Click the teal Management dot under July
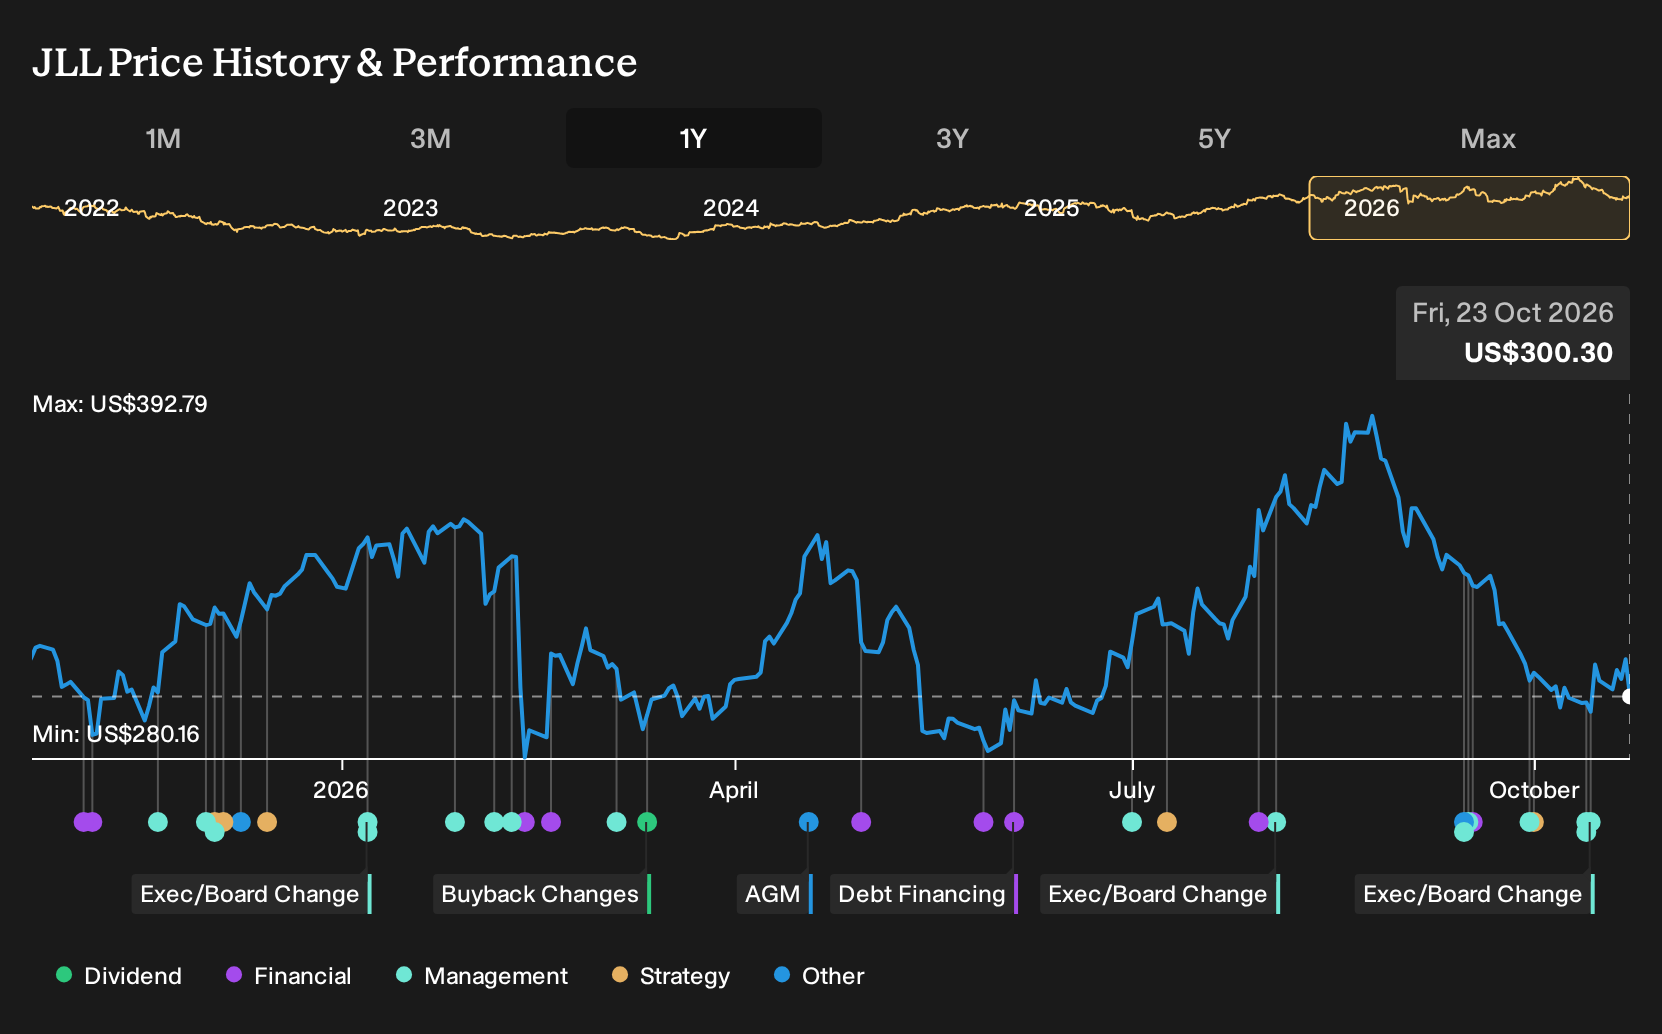The height and width of the screenshot is (1034, 1662). coord(1132,822)
